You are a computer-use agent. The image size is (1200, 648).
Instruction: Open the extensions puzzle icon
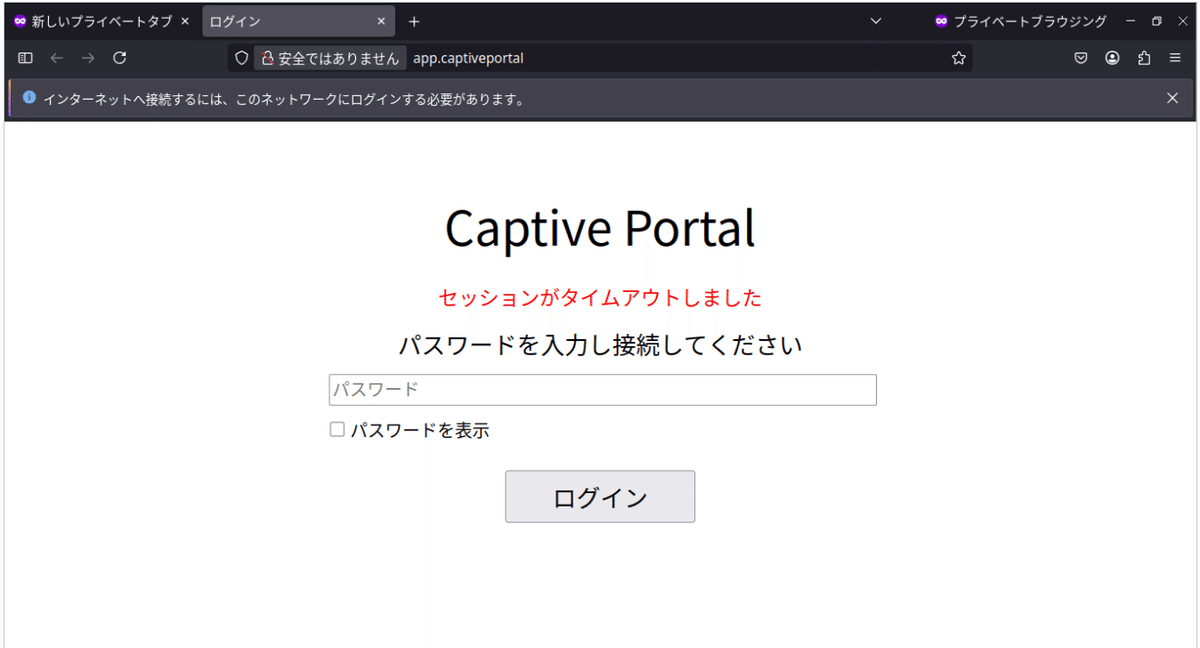(x=1144, y=58)
